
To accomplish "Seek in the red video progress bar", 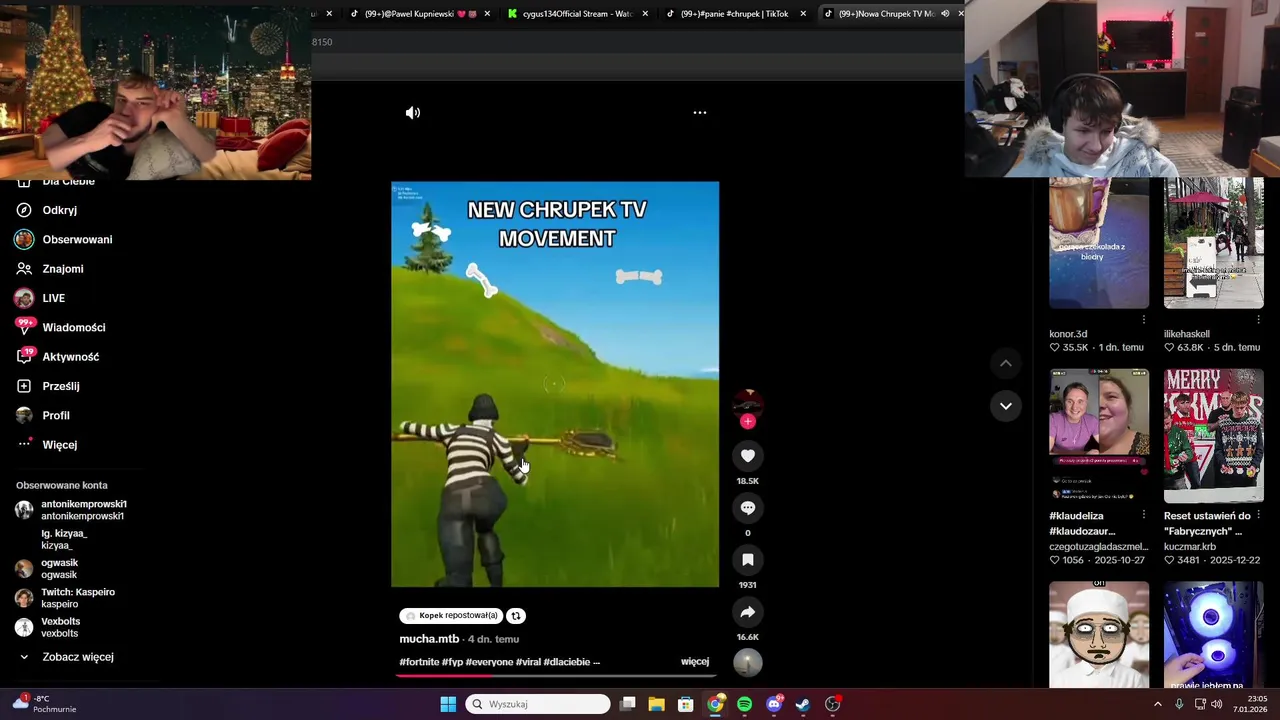I will coord(555,675).
